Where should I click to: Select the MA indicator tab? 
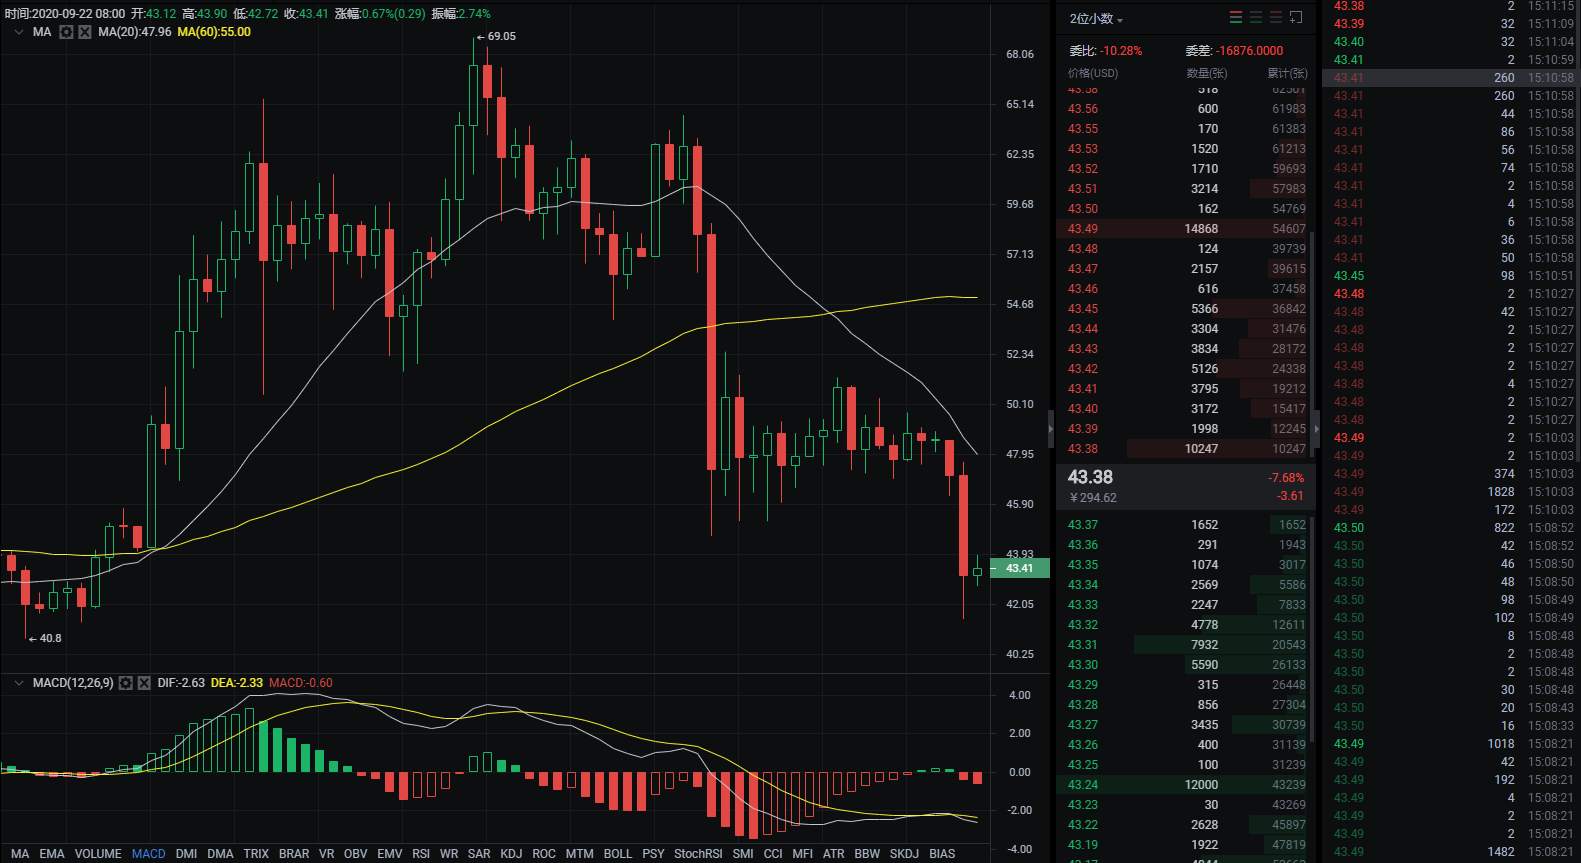[x=20, y=854]
